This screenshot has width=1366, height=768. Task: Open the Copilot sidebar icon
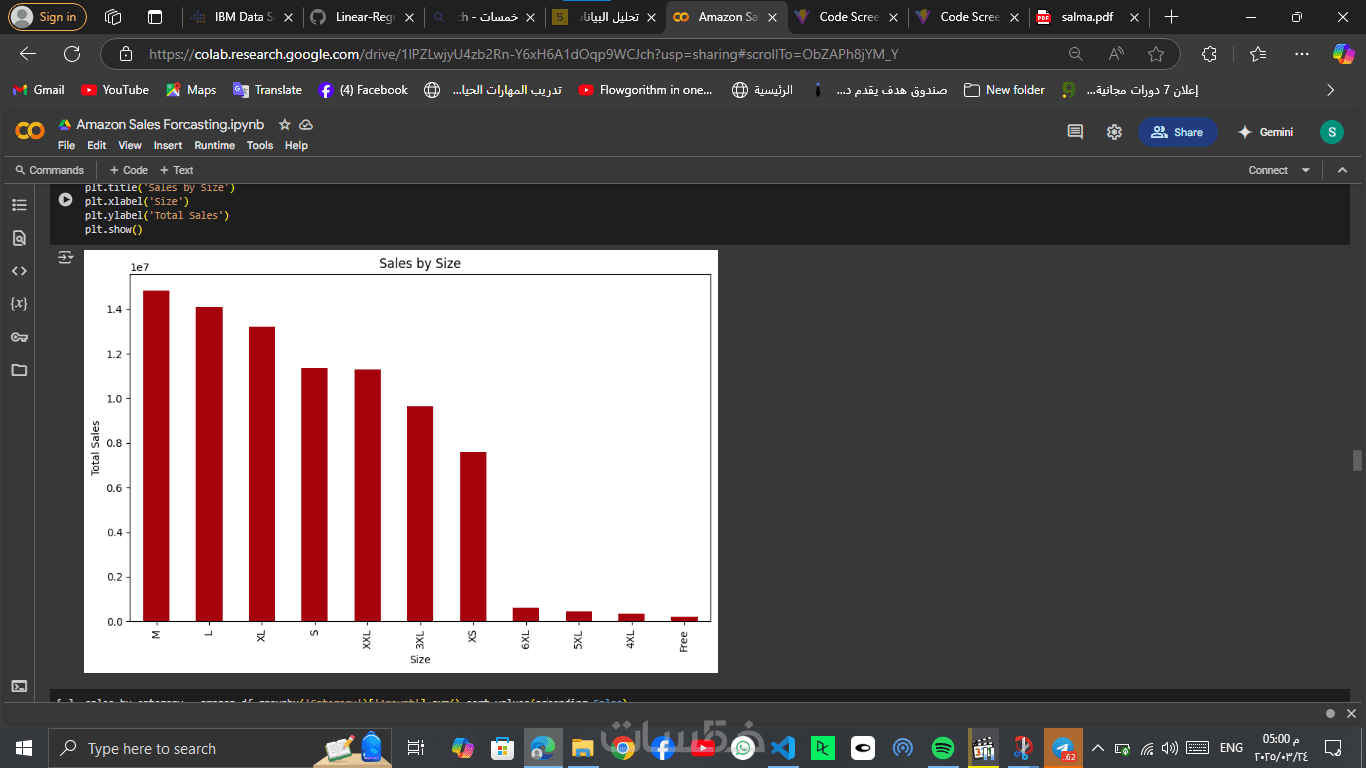[x=1343, y=54]
